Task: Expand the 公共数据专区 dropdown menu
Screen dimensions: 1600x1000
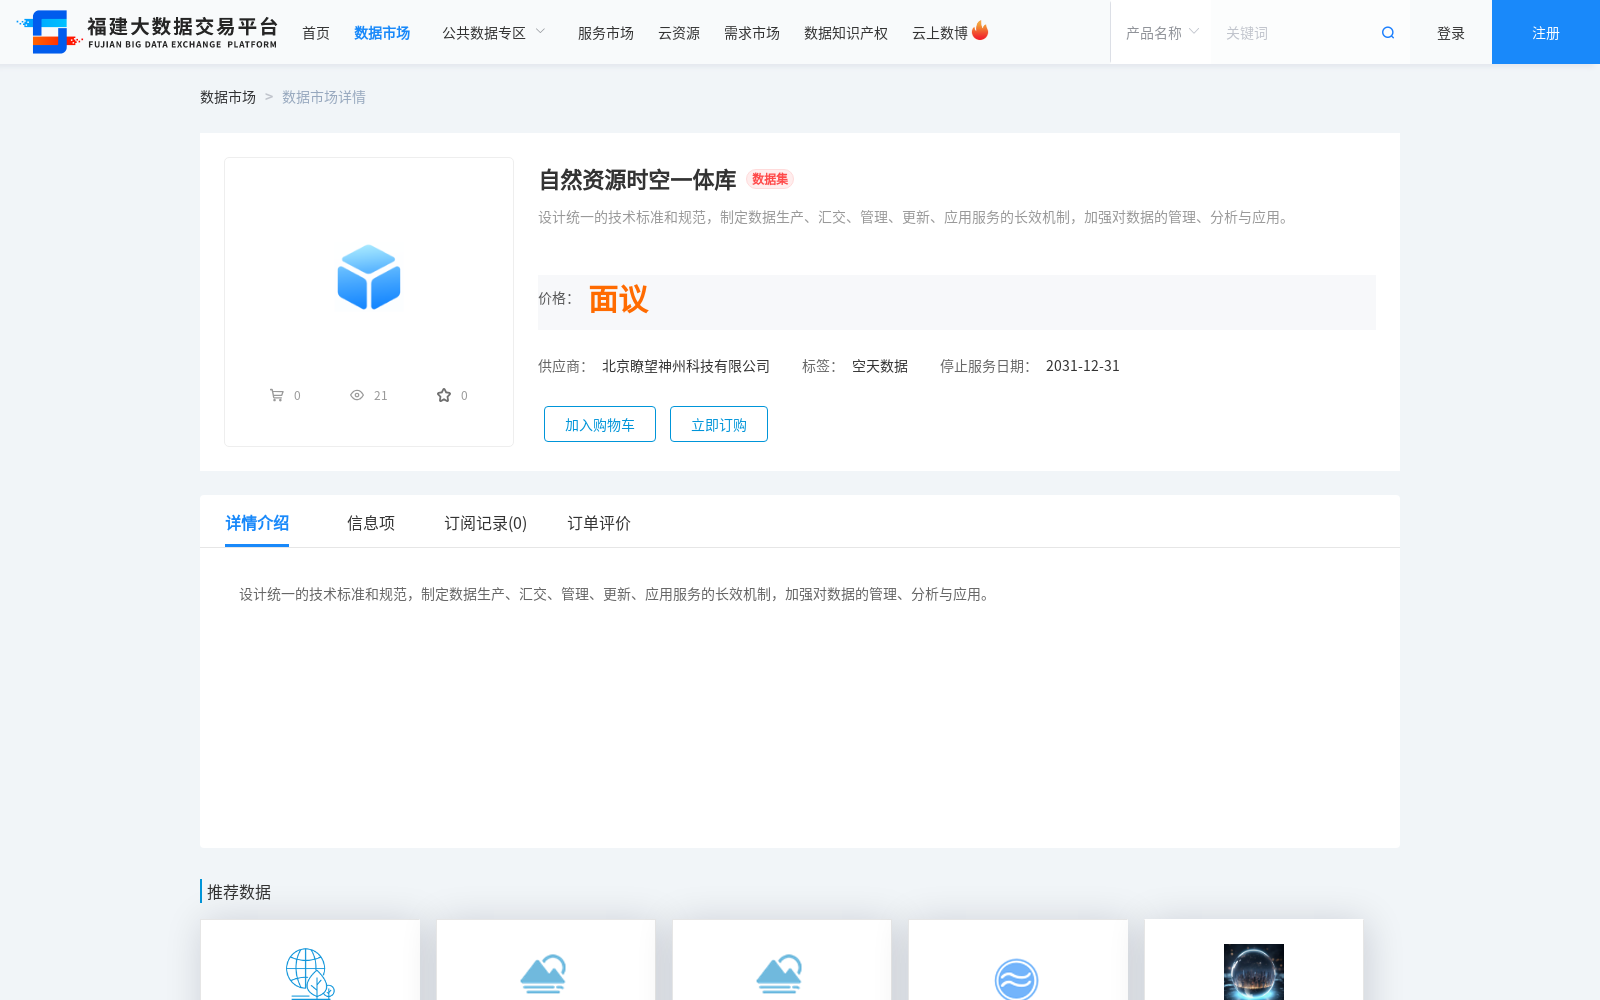Action: [x=494, y=33]
